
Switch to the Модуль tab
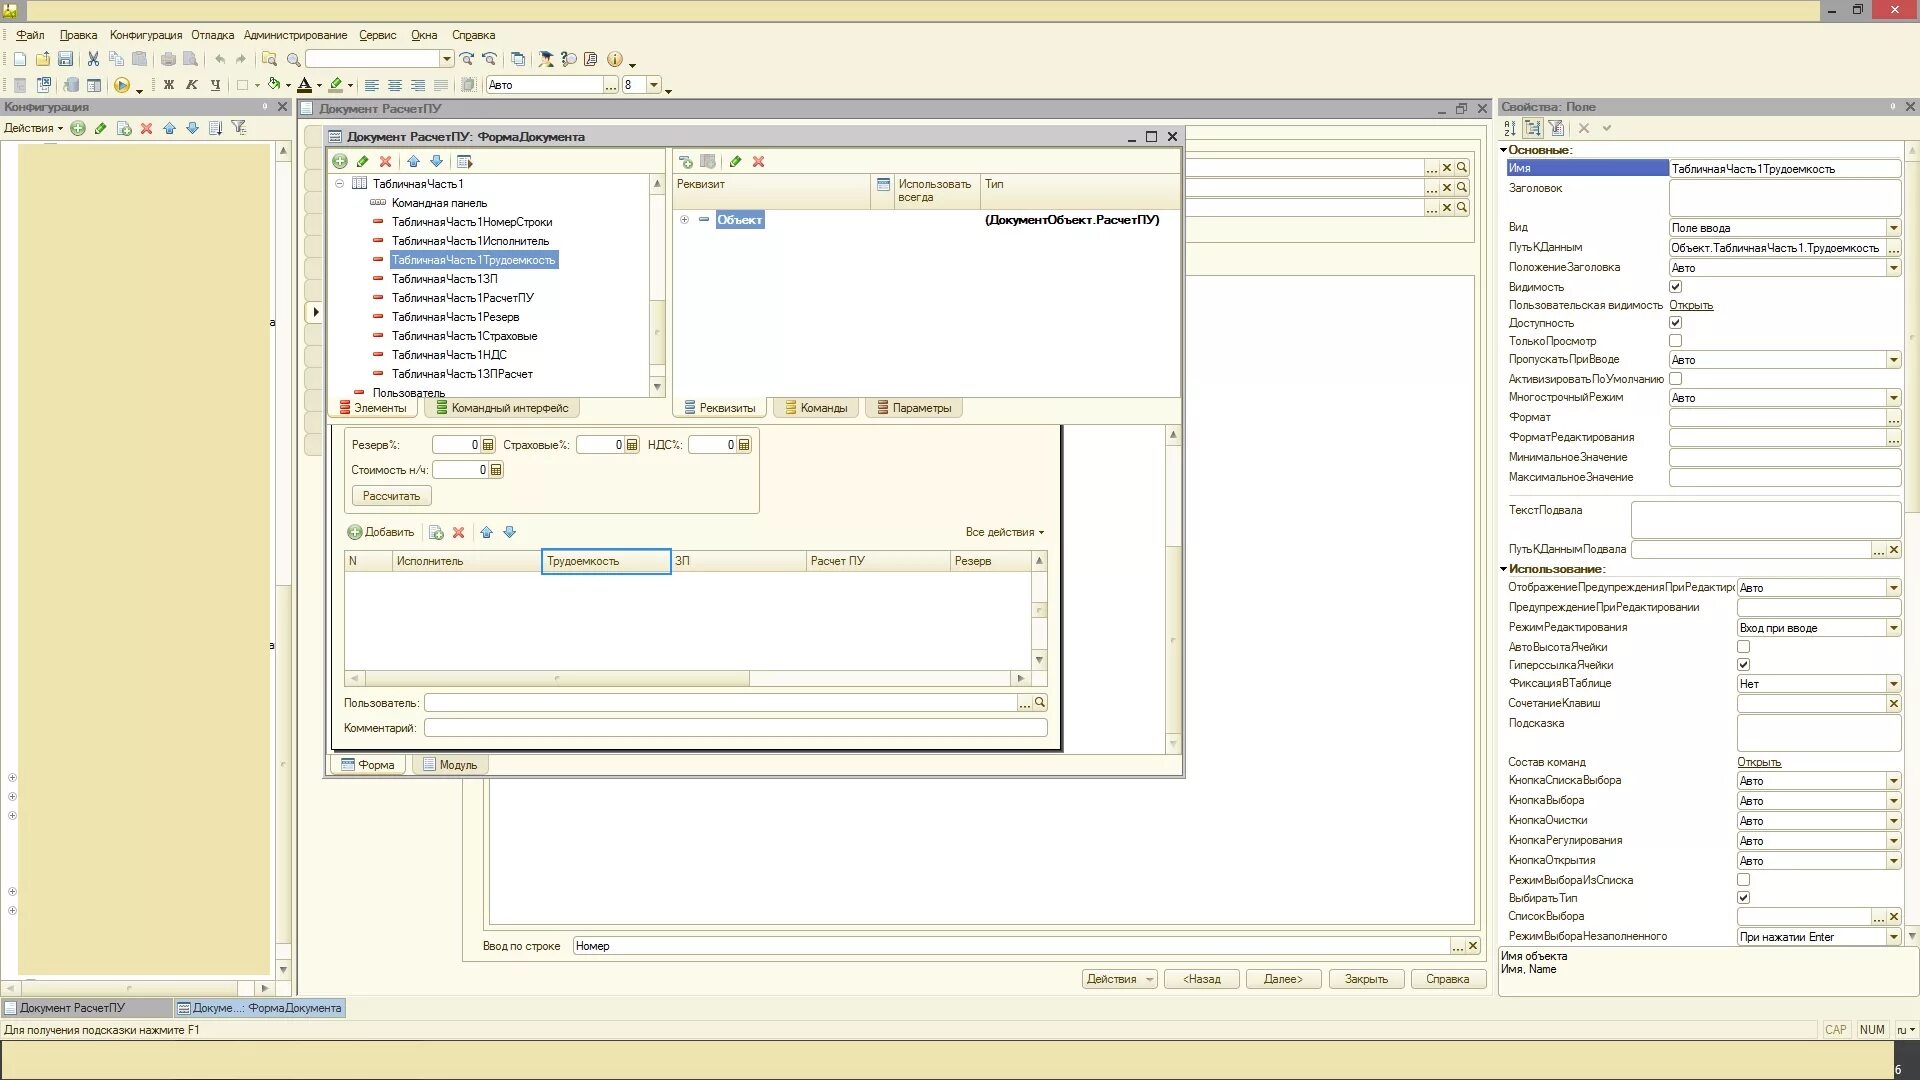[x=449, y=765]
